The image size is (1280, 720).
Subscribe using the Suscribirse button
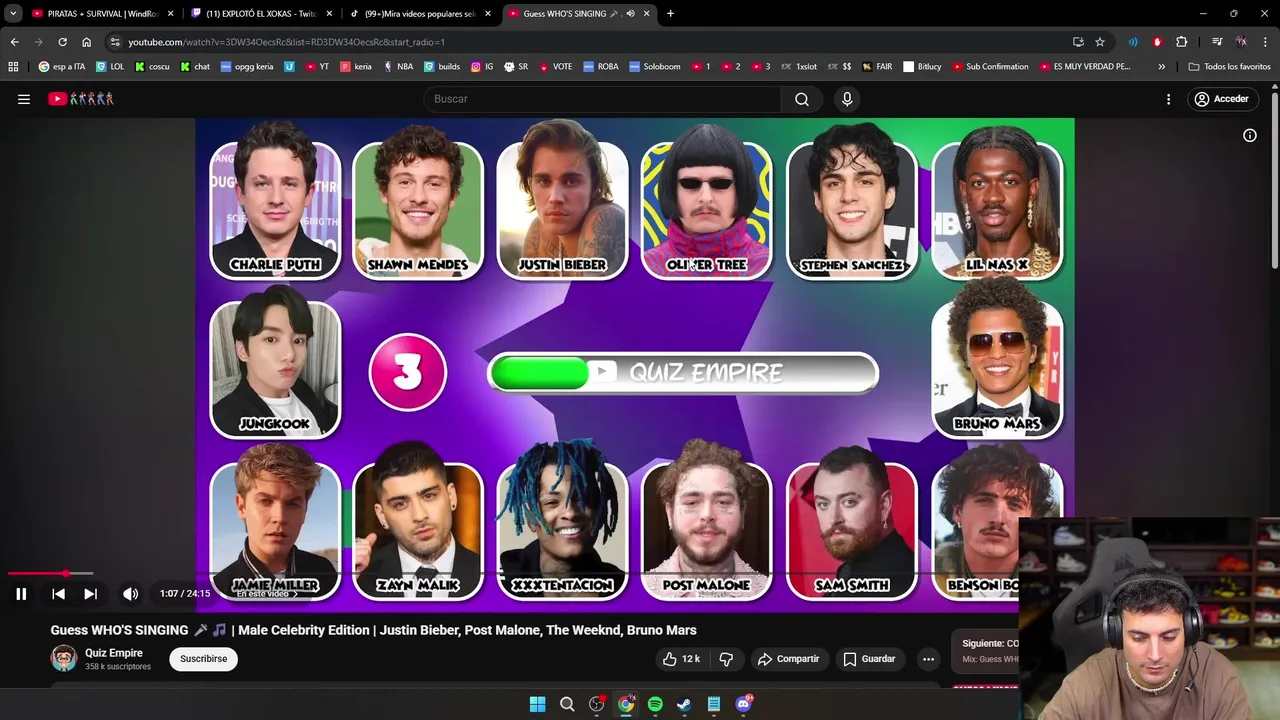click(204, 659)
